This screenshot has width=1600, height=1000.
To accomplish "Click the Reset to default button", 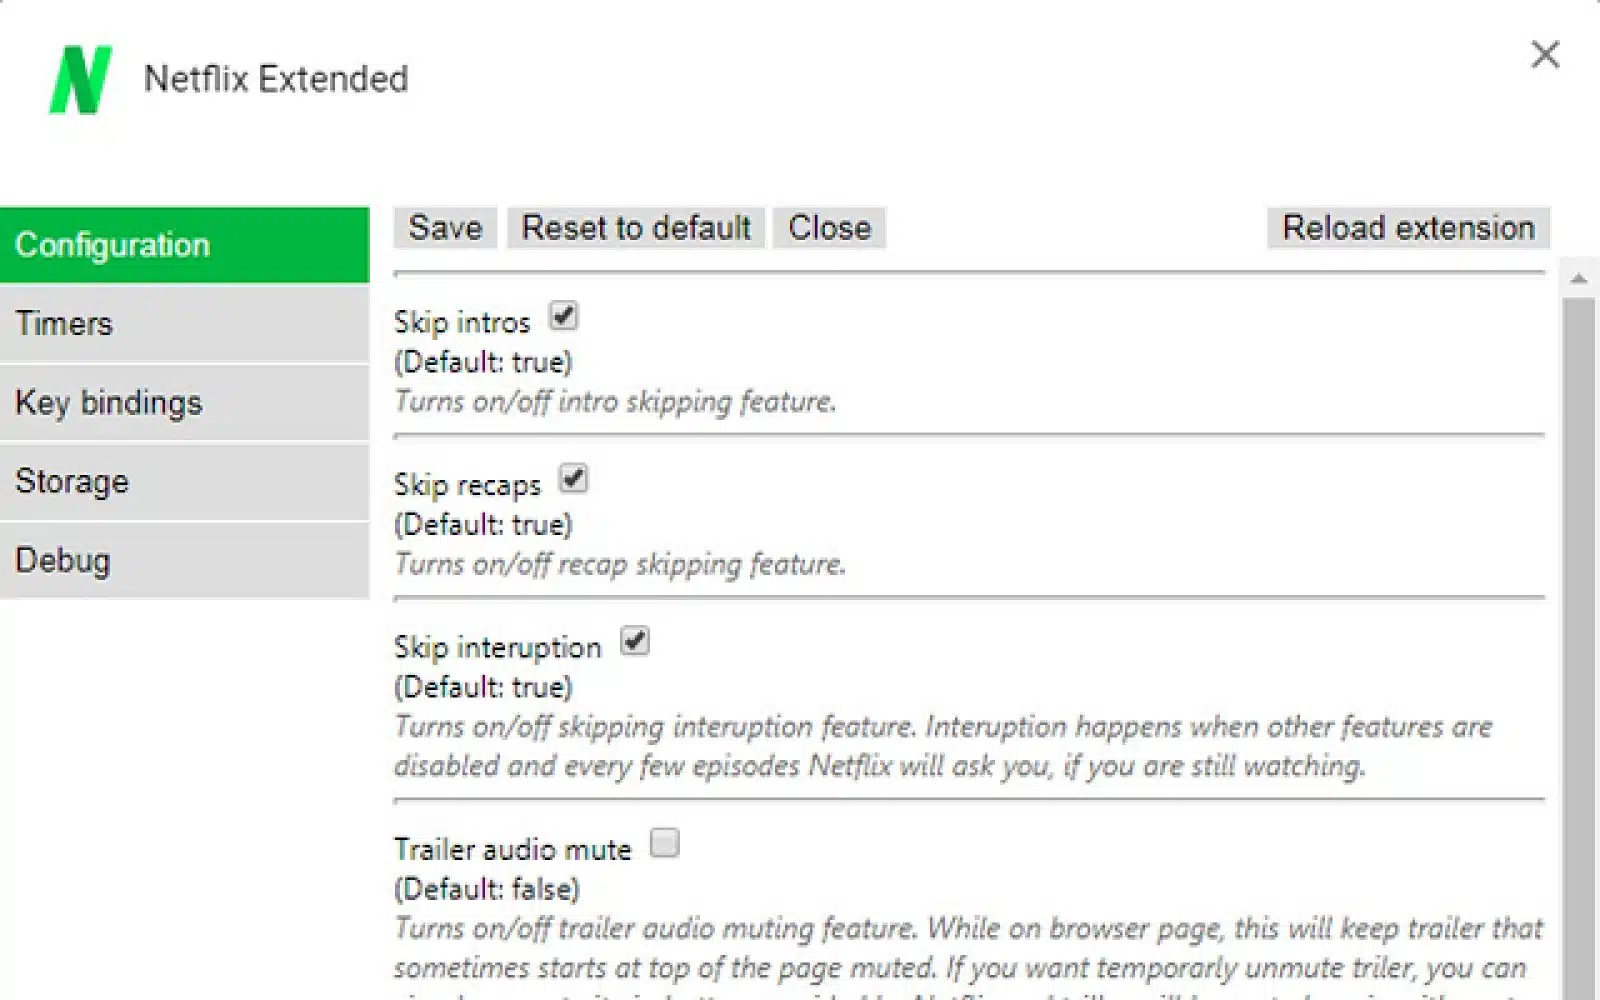I will (635, 228).
